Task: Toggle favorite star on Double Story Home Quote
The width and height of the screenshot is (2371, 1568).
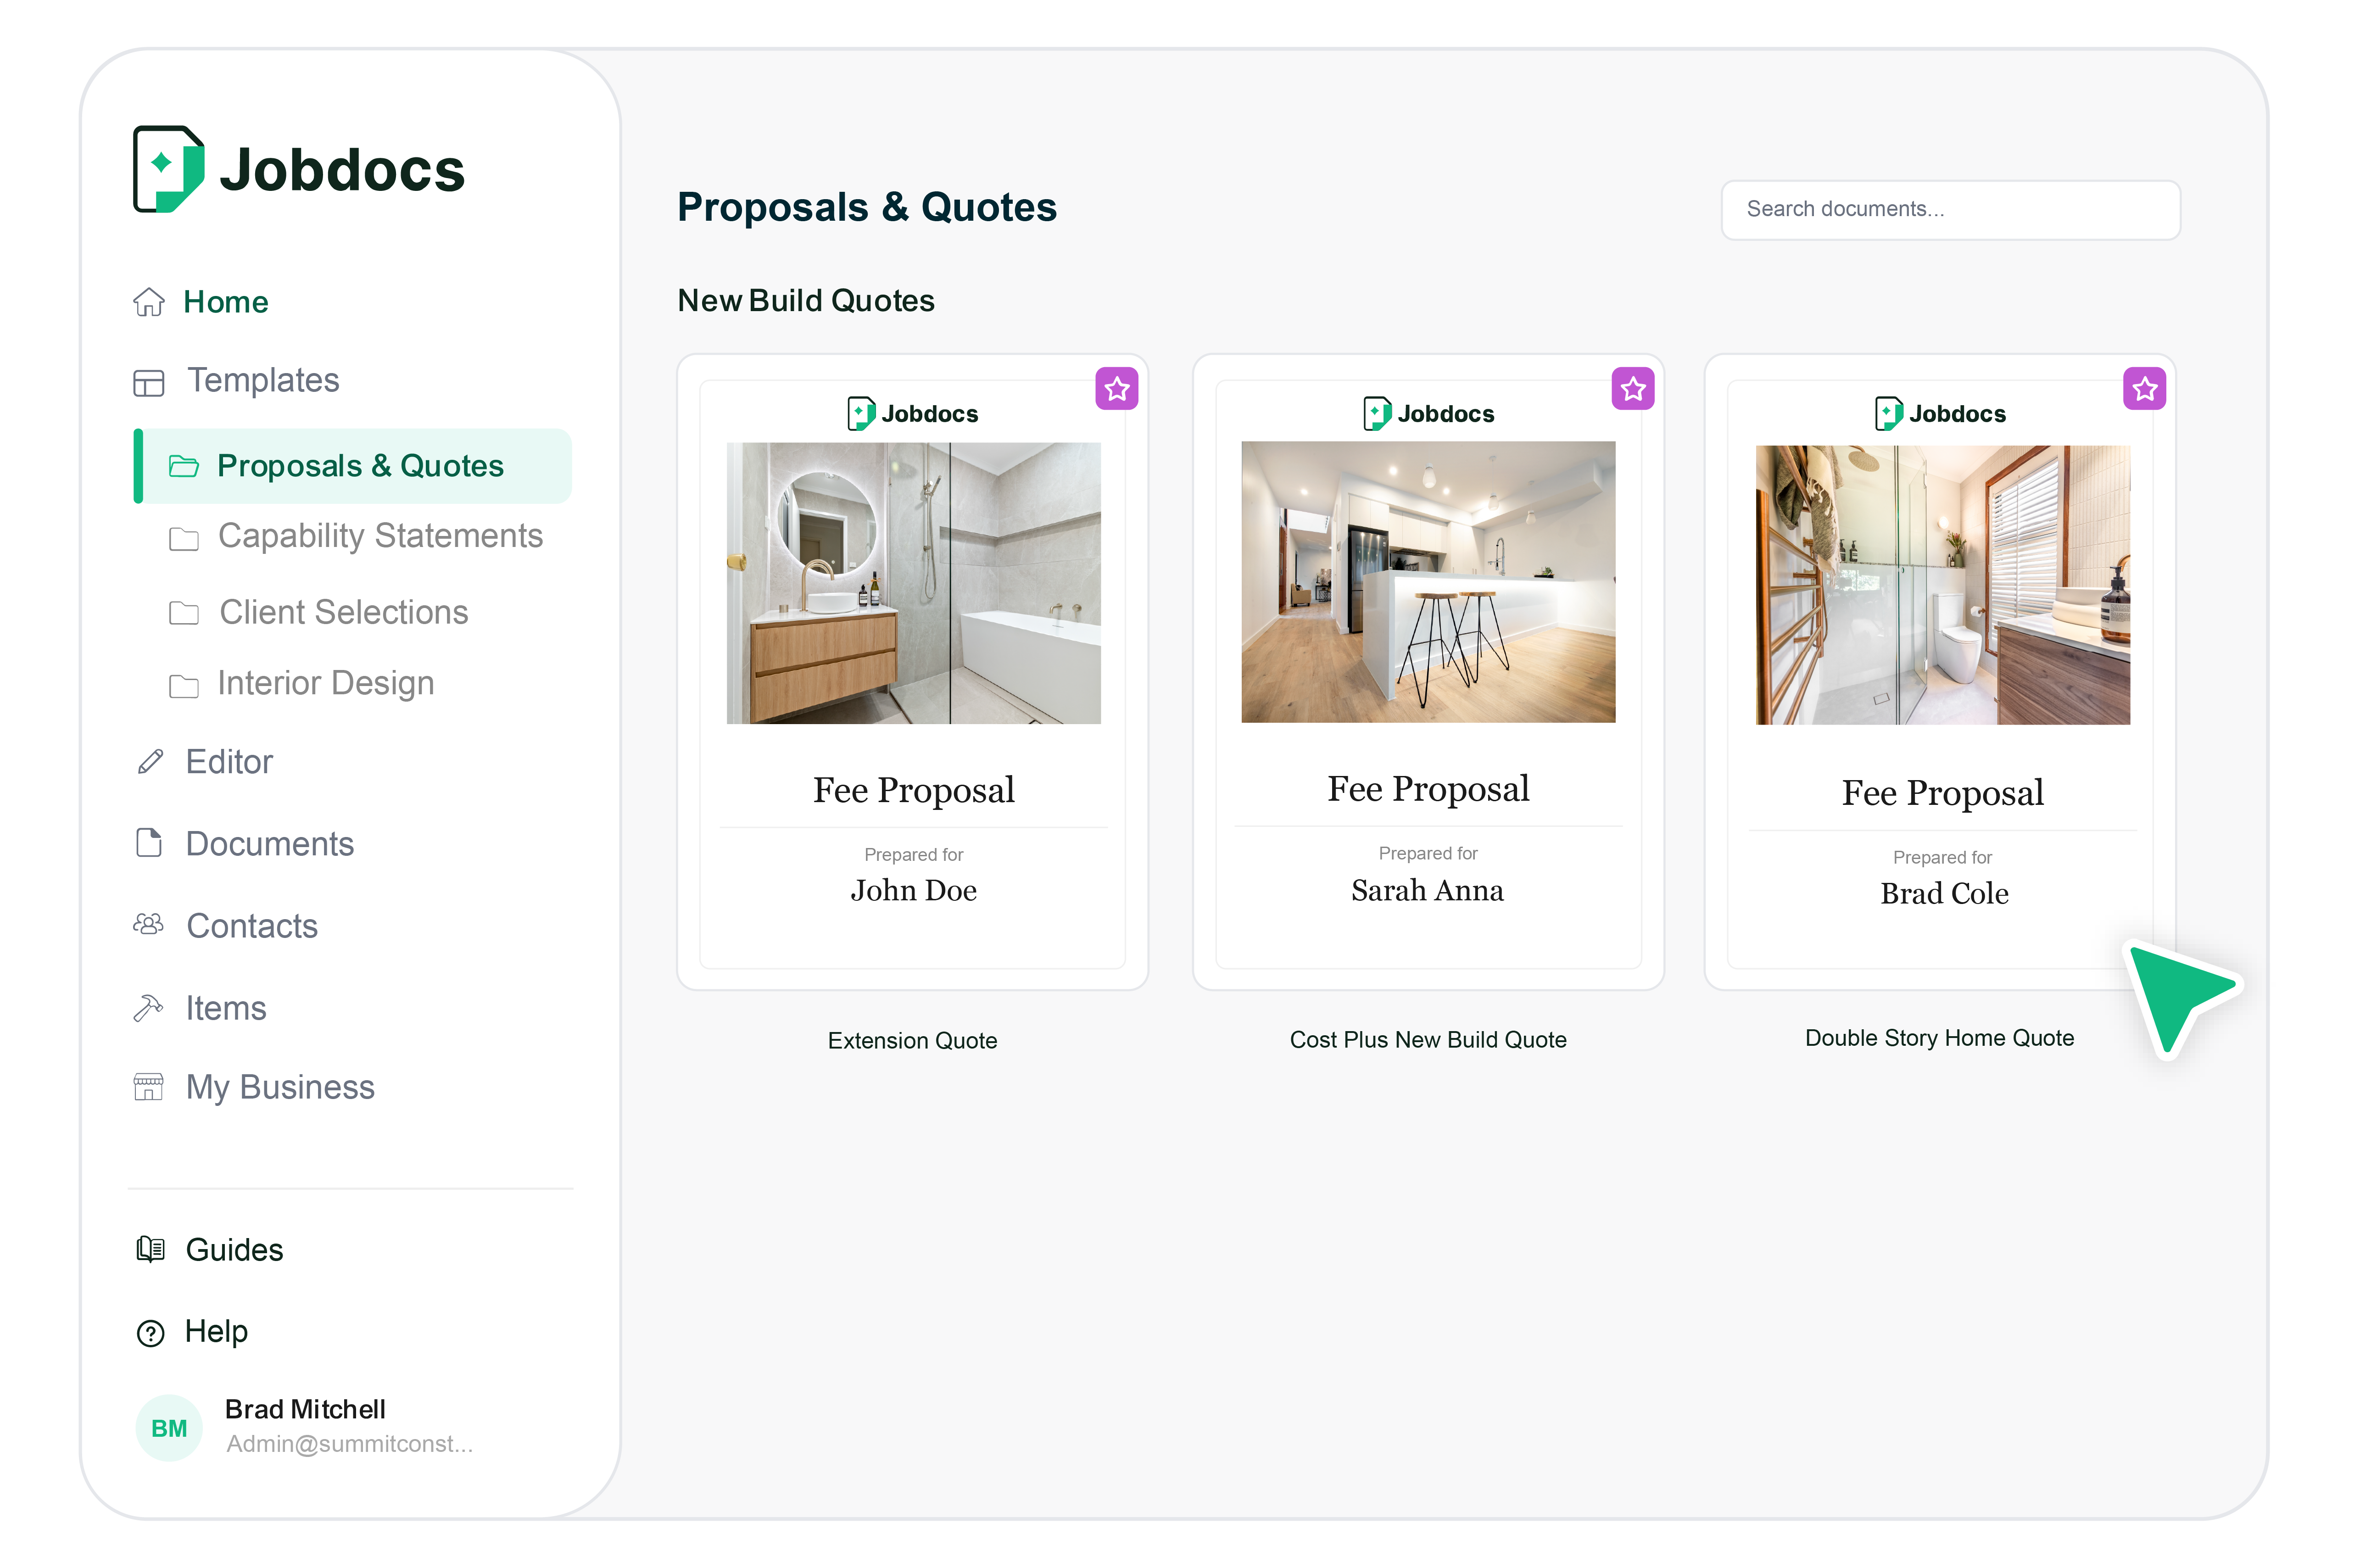Action: [2144, 389]
